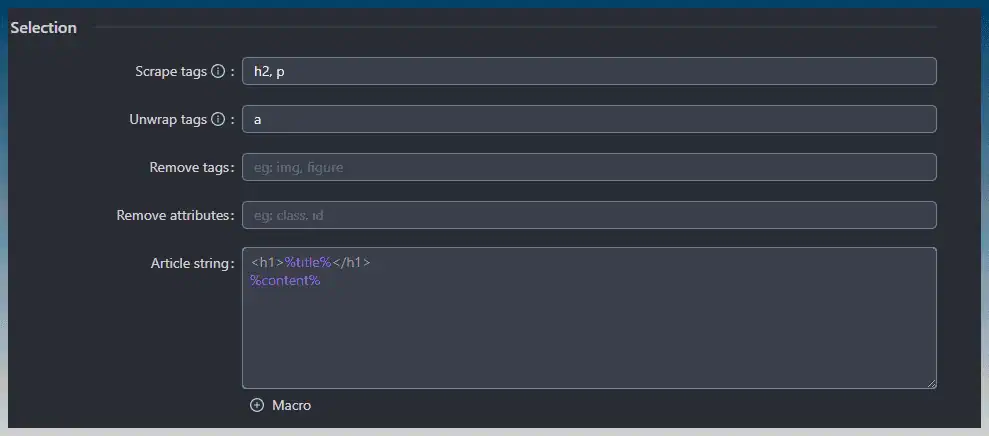
Task: Click the Scrape tags label text
Action: tap(171, 71)
